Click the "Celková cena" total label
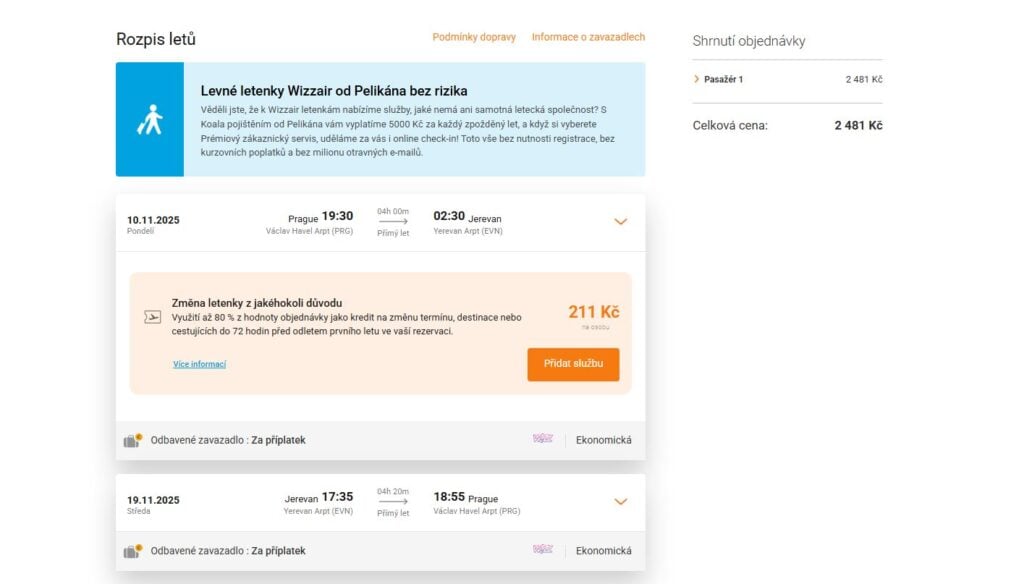The image size is (1024, 584). click(730, 126)
